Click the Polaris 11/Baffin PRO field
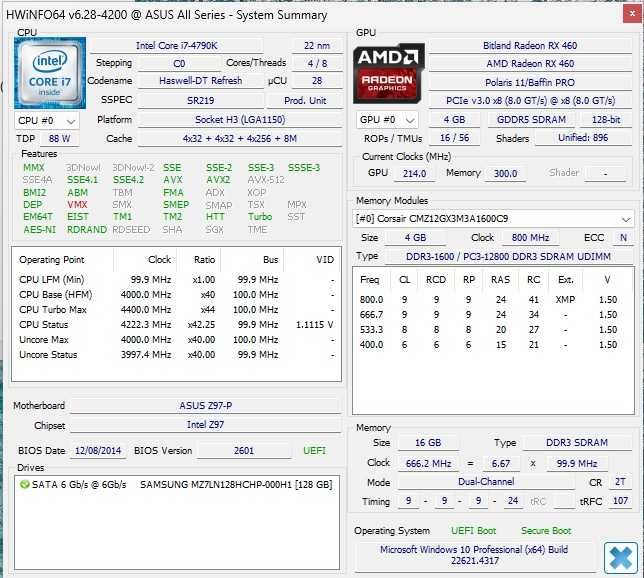Image resolution: width=644 pixels, height=578 pixels. pos(530,83)
